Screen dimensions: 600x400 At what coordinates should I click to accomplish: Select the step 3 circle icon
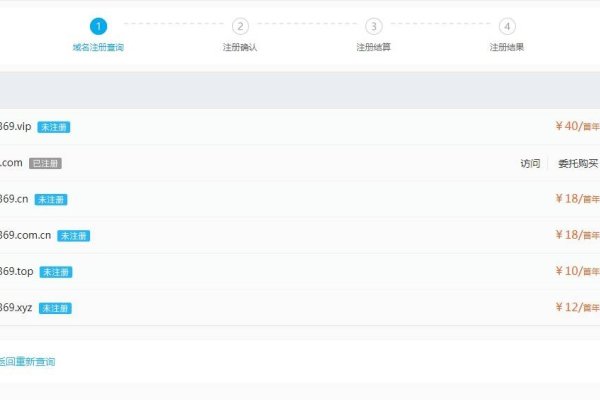click(x=373, y=26)
